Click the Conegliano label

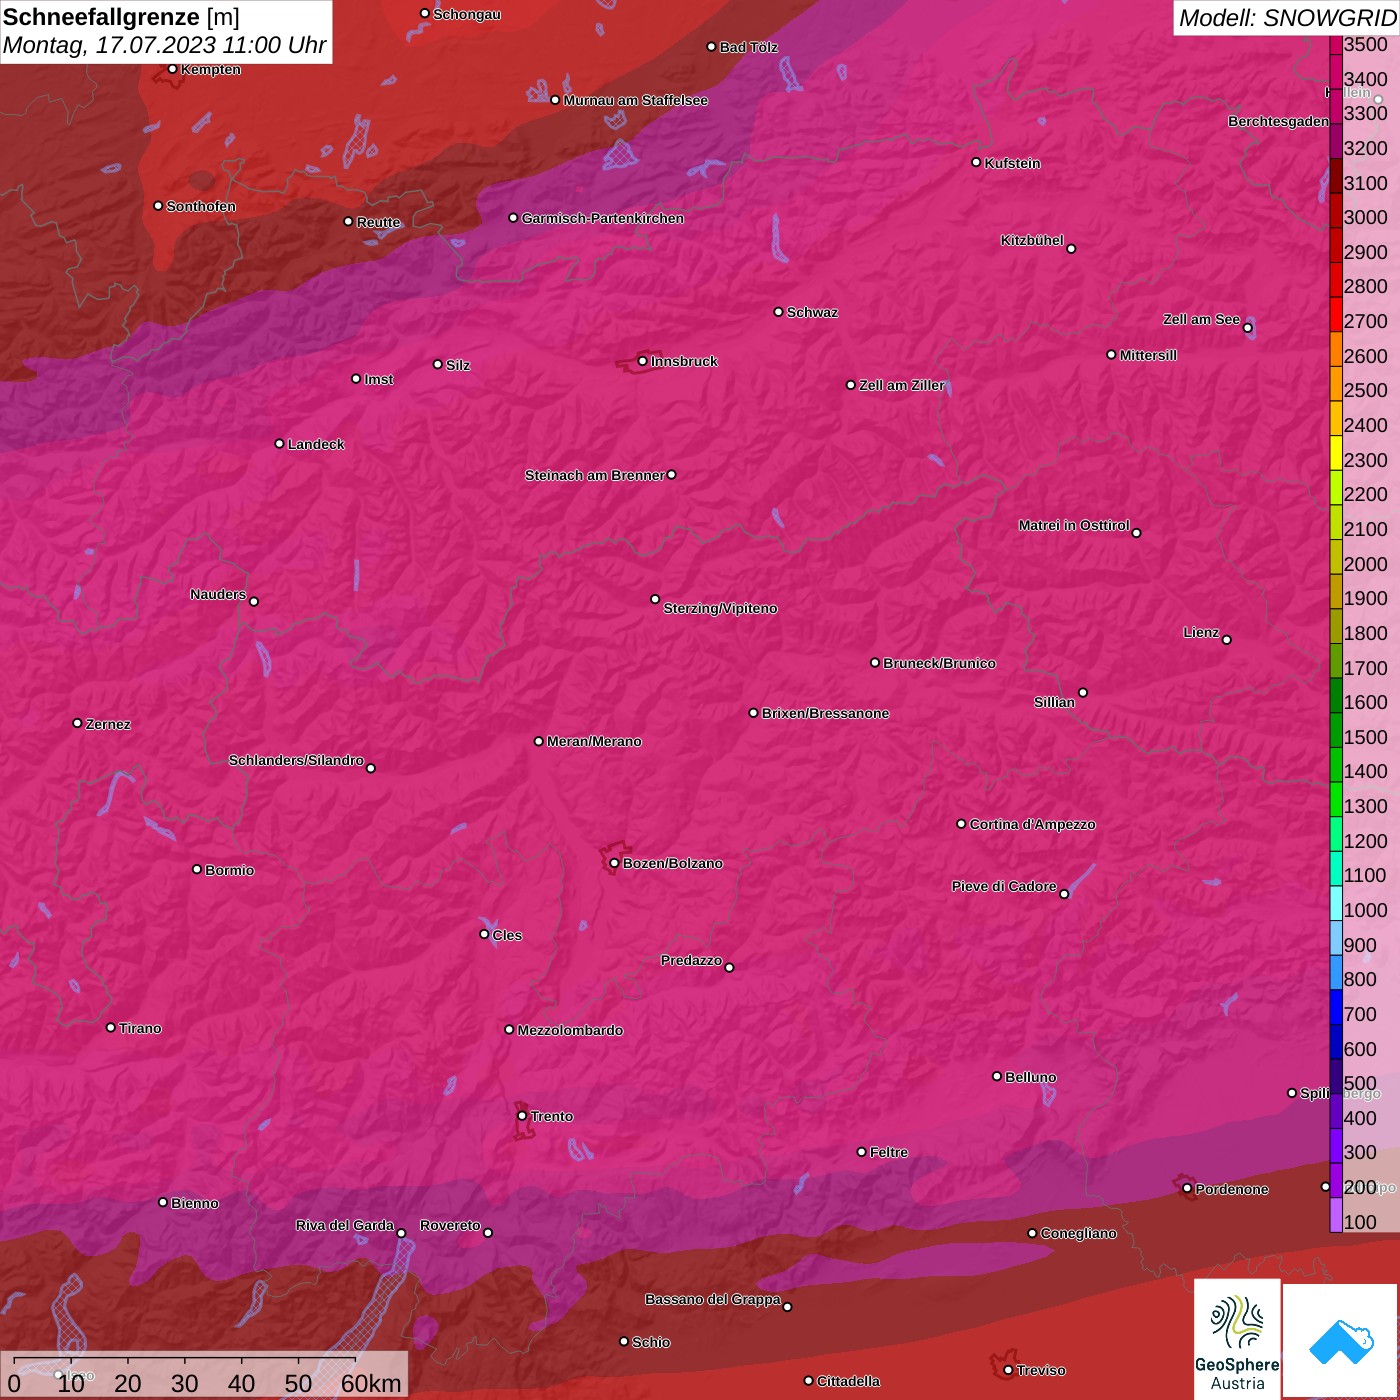click(1078, 1233)
